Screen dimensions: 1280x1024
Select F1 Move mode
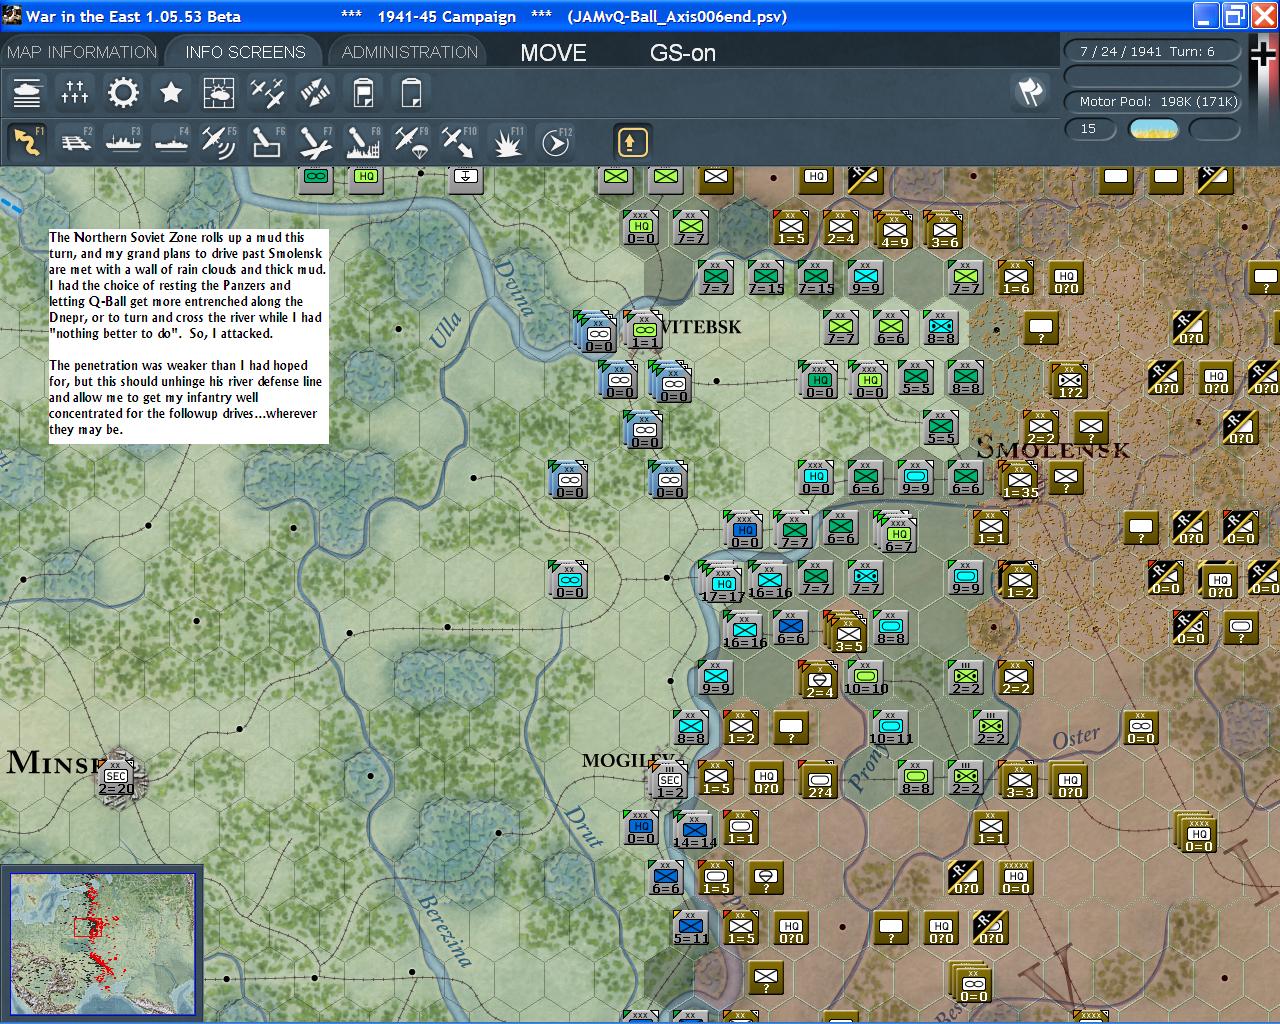27,142
